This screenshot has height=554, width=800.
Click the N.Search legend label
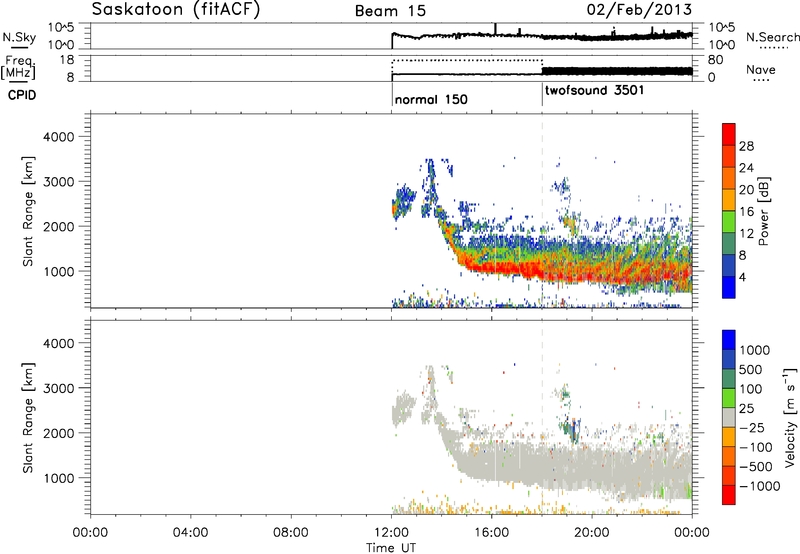tap(772, 37)
